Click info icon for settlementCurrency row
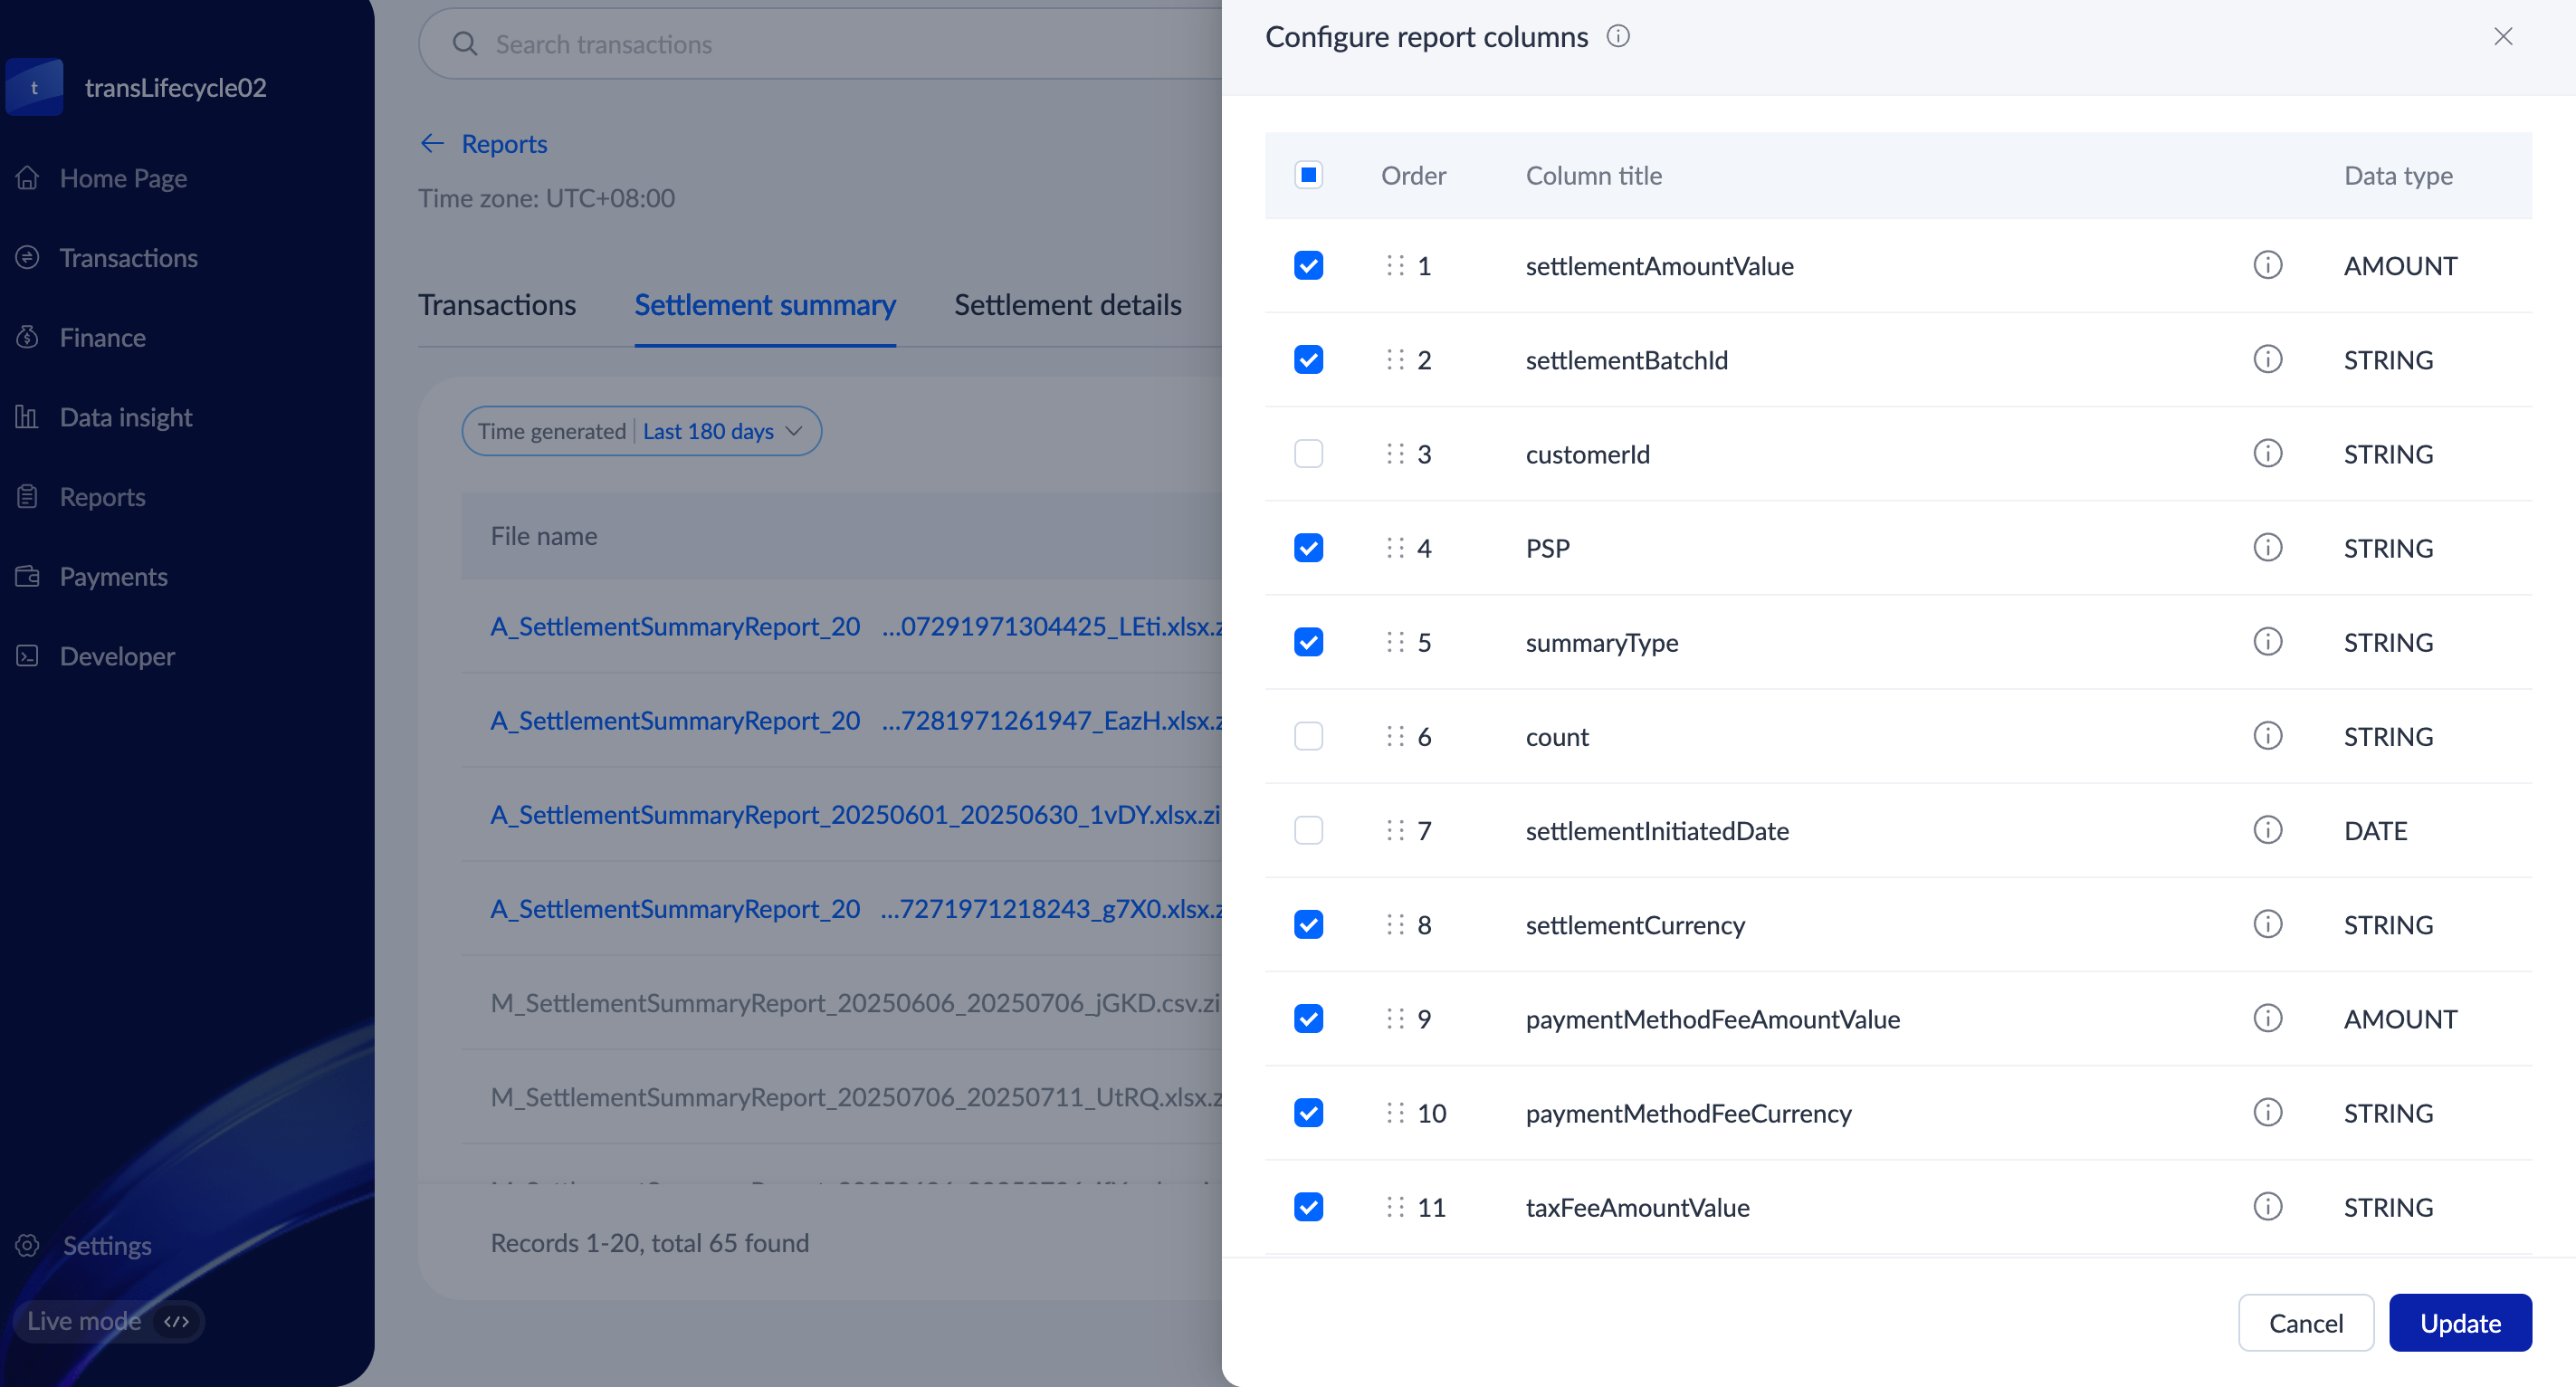This screenshot has height=1387, width=2576. tap(2267, 924)
